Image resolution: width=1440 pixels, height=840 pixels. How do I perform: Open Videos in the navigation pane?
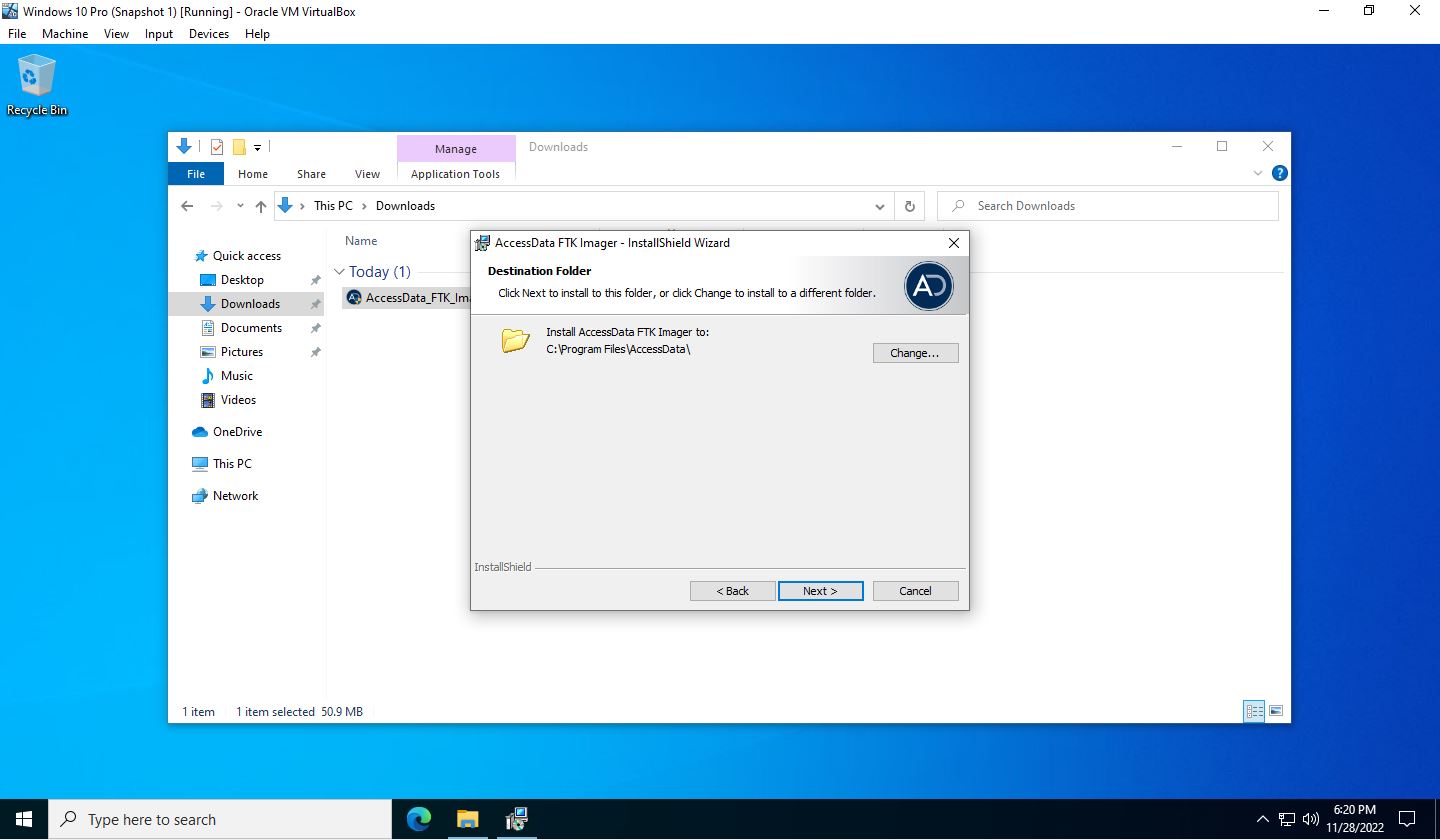pyautogui.click(x=238, y=400)
